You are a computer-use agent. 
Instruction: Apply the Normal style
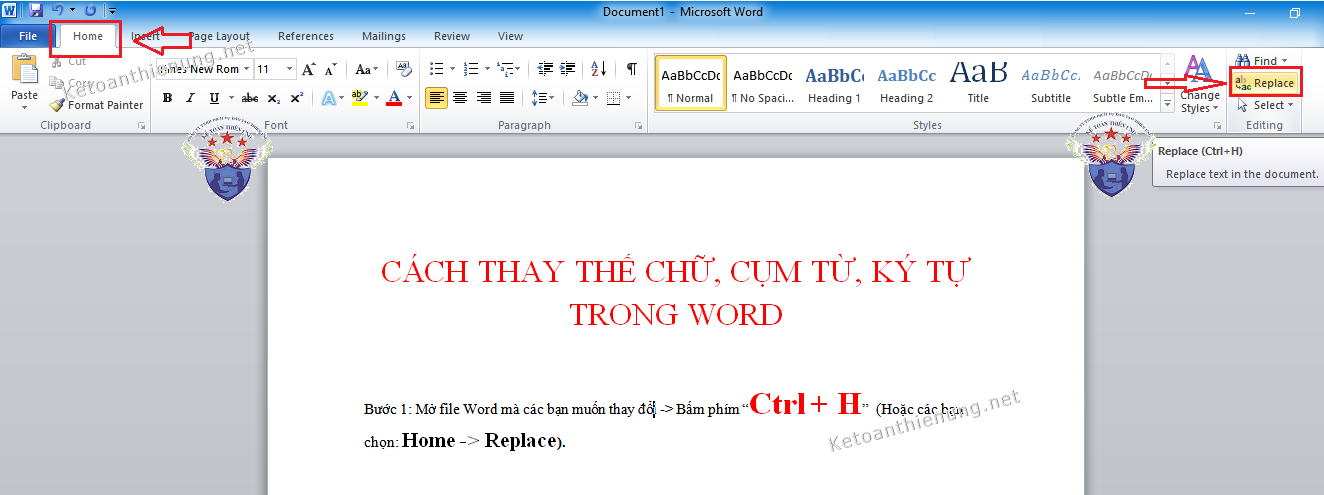[691, 83]
